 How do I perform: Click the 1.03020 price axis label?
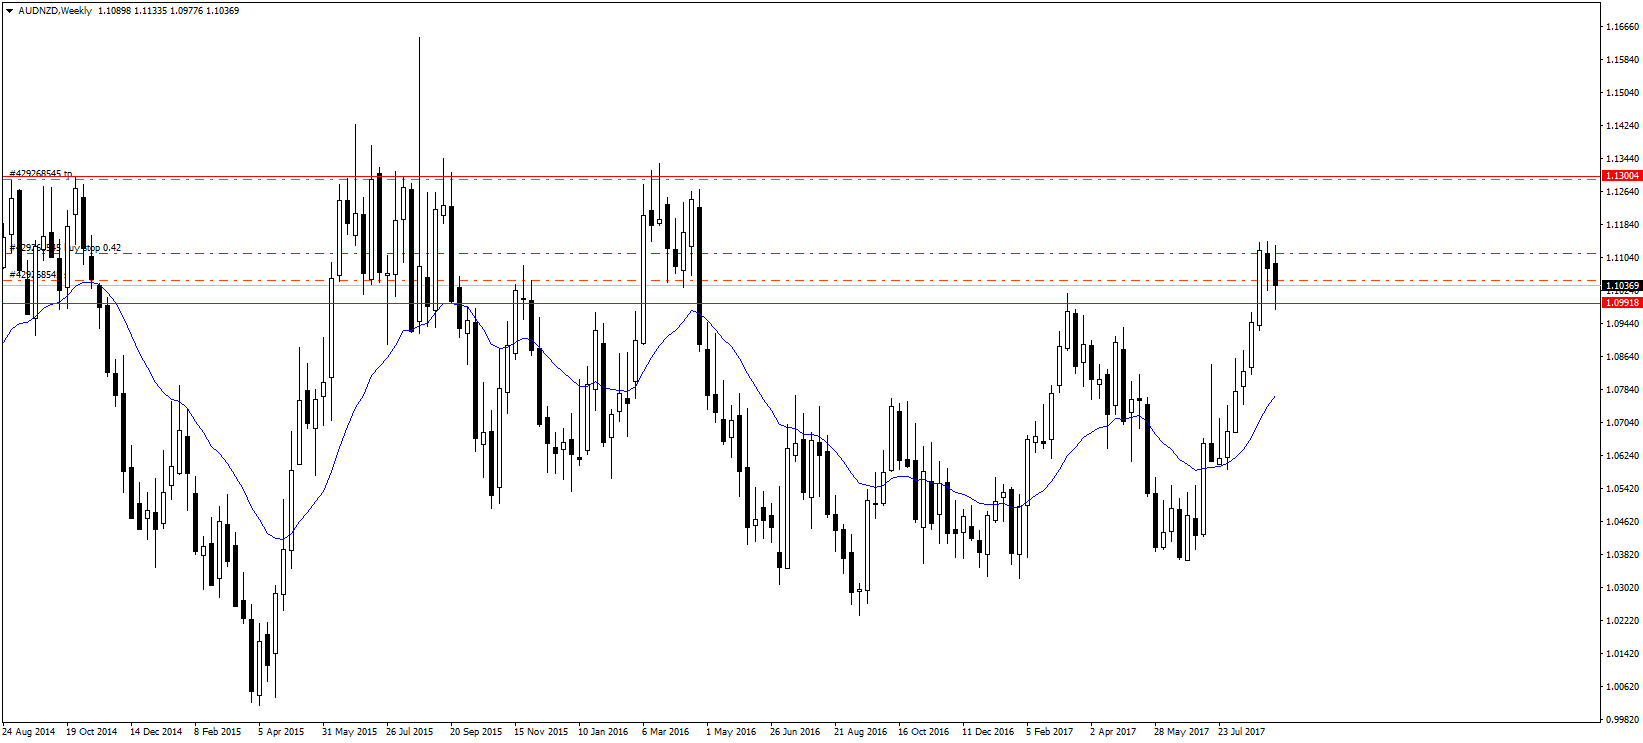pos(1621,588)
